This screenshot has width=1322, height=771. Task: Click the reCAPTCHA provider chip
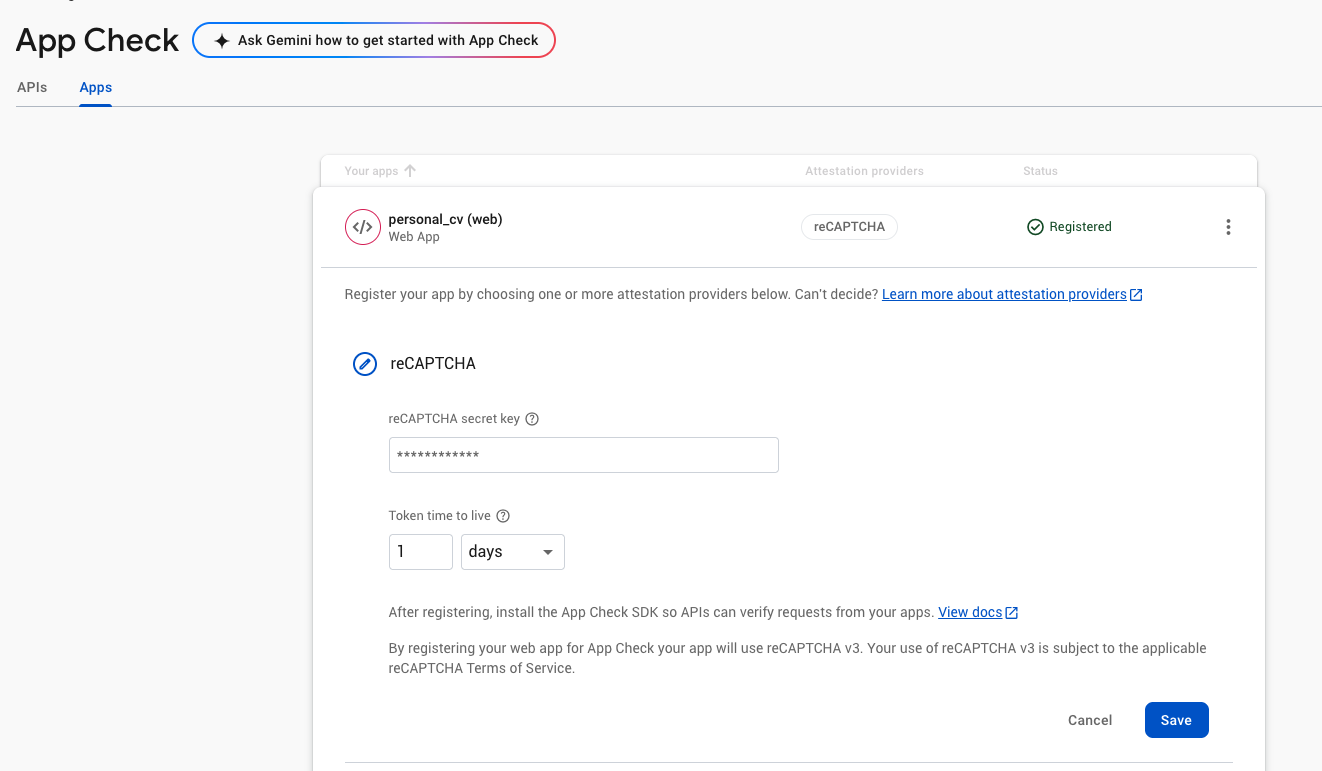[x=849, y=227]
